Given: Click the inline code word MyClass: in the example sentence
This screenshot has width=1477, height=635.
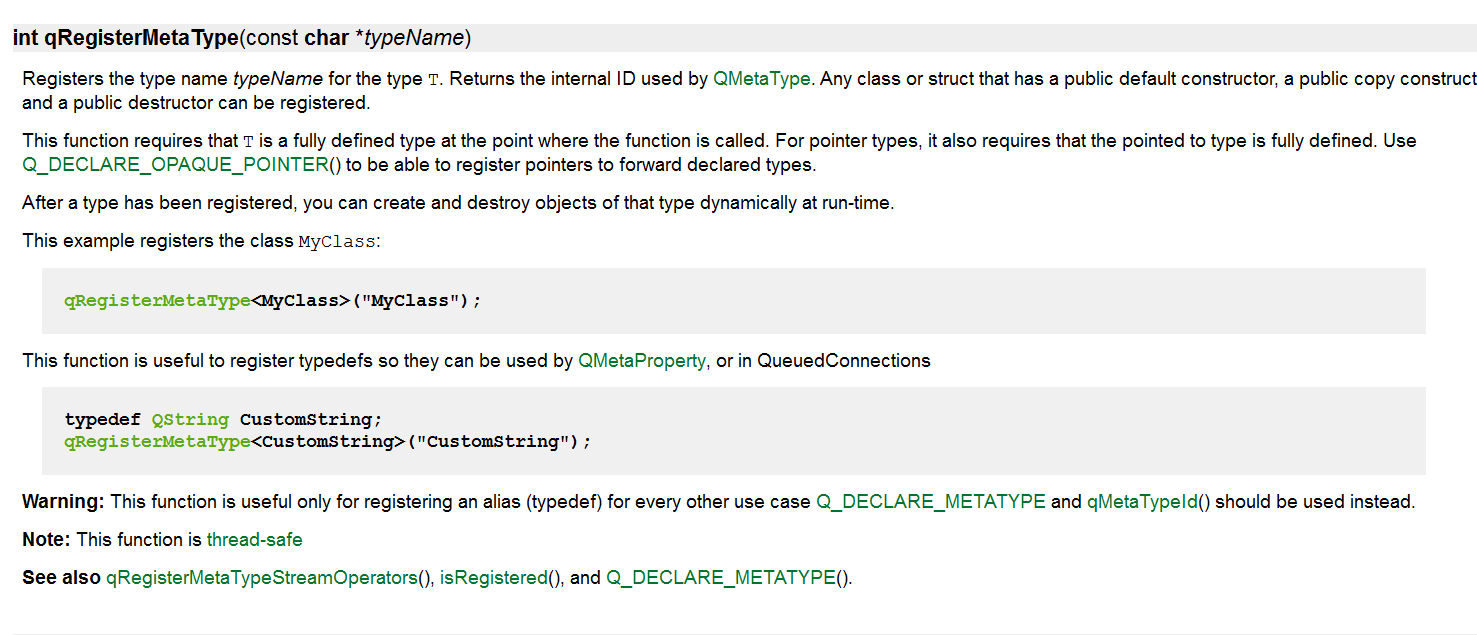Looking at the screenshot, I should 339,242.
